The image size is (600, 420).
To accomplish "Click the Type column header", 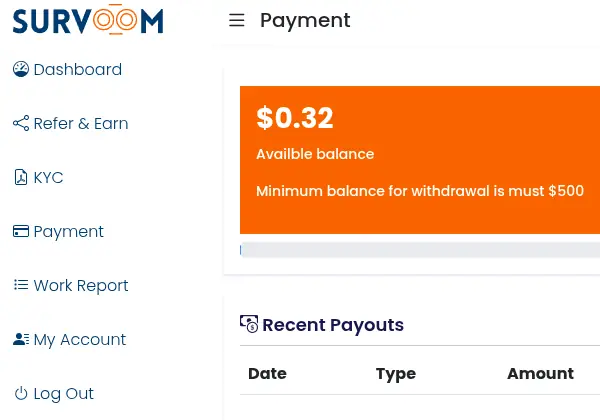I will click(x=395, y=373).
